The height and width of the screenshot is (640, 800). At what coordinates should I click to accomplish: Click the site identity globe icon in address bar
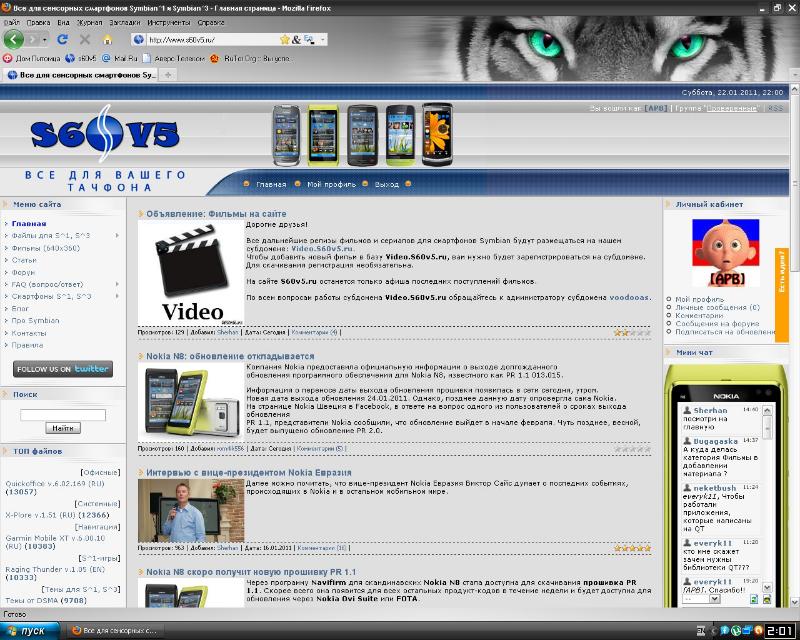click(137, 39)
